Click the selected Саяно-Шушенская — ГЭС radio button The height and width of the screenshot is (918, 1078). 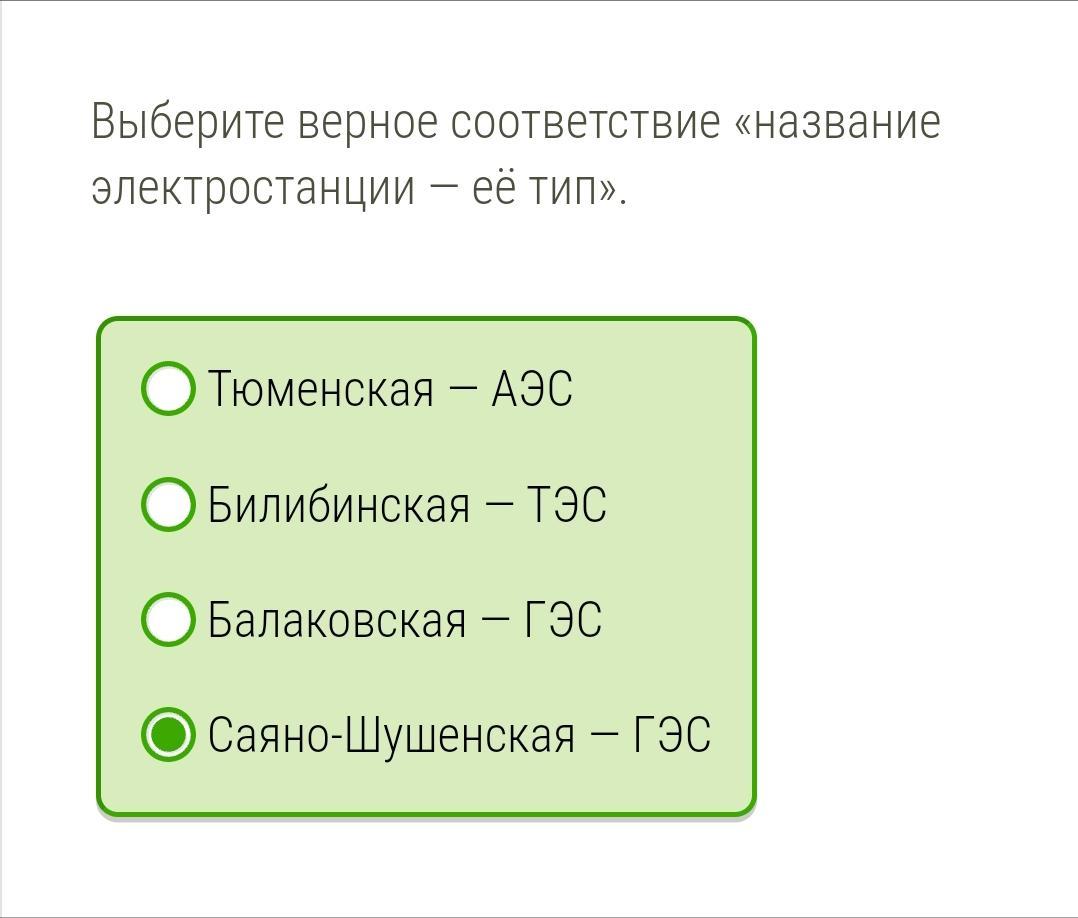pos(168,735)
